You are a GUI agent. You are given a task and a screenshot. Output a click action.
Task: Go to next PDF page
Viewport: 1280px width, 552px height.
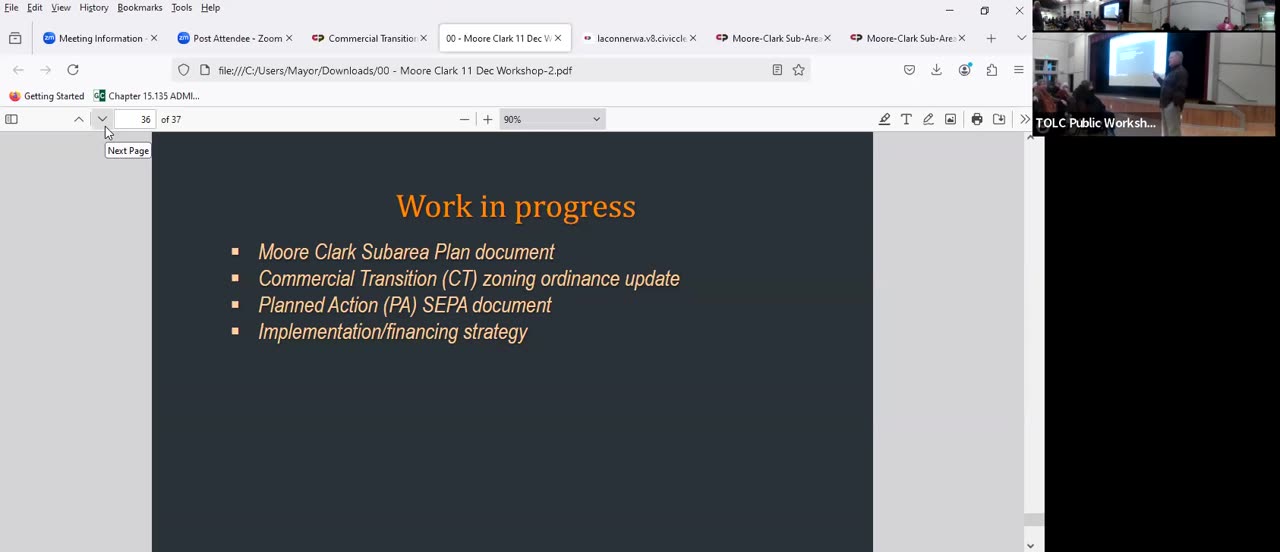click(x=102, y=119)
